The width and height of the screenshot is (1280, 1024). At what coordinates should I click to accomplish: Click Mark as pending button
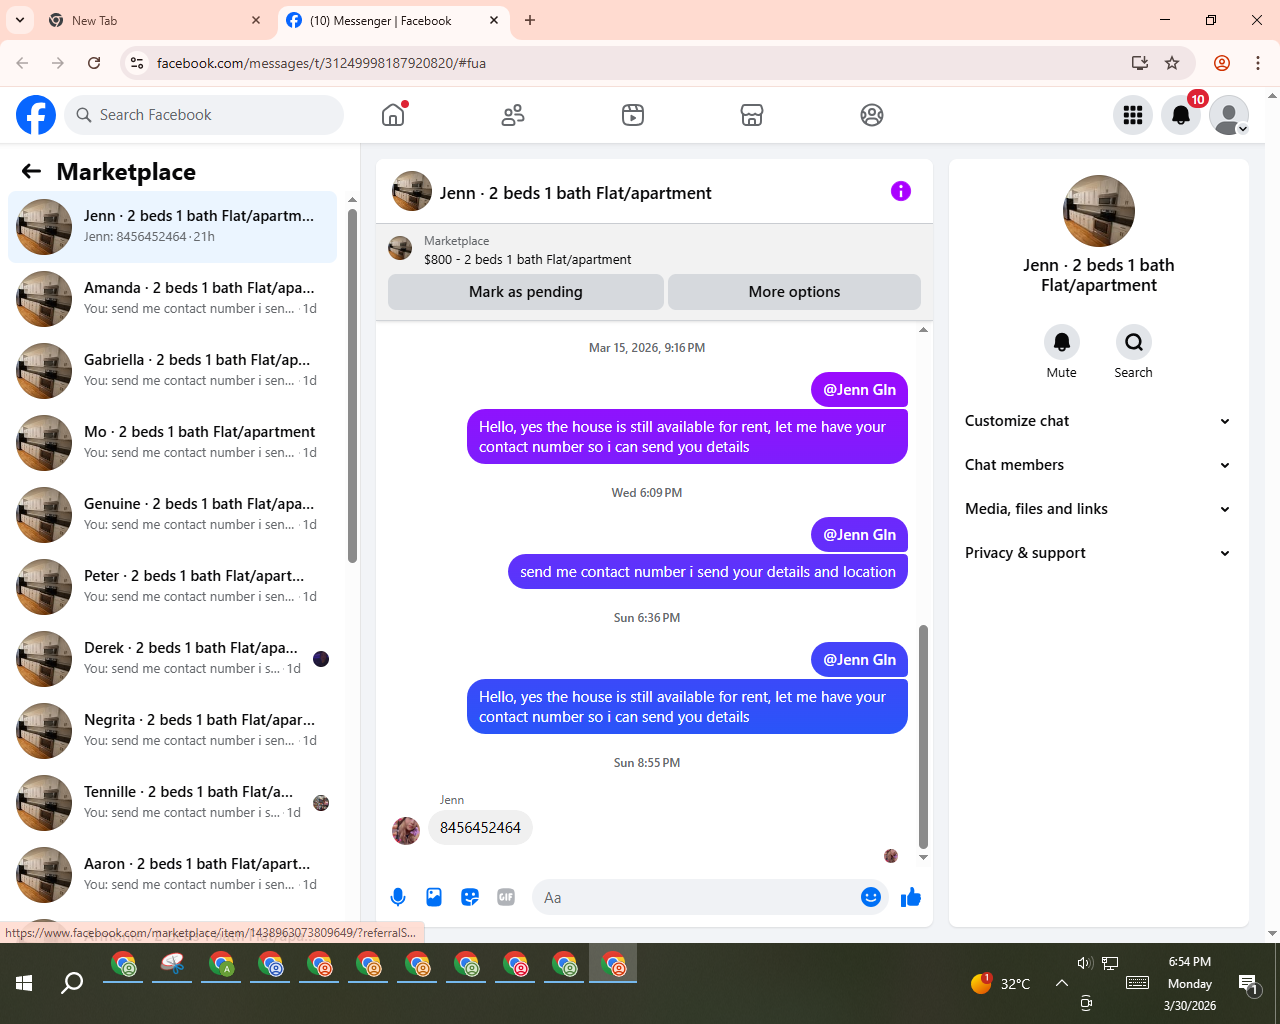tap(526, 292)
